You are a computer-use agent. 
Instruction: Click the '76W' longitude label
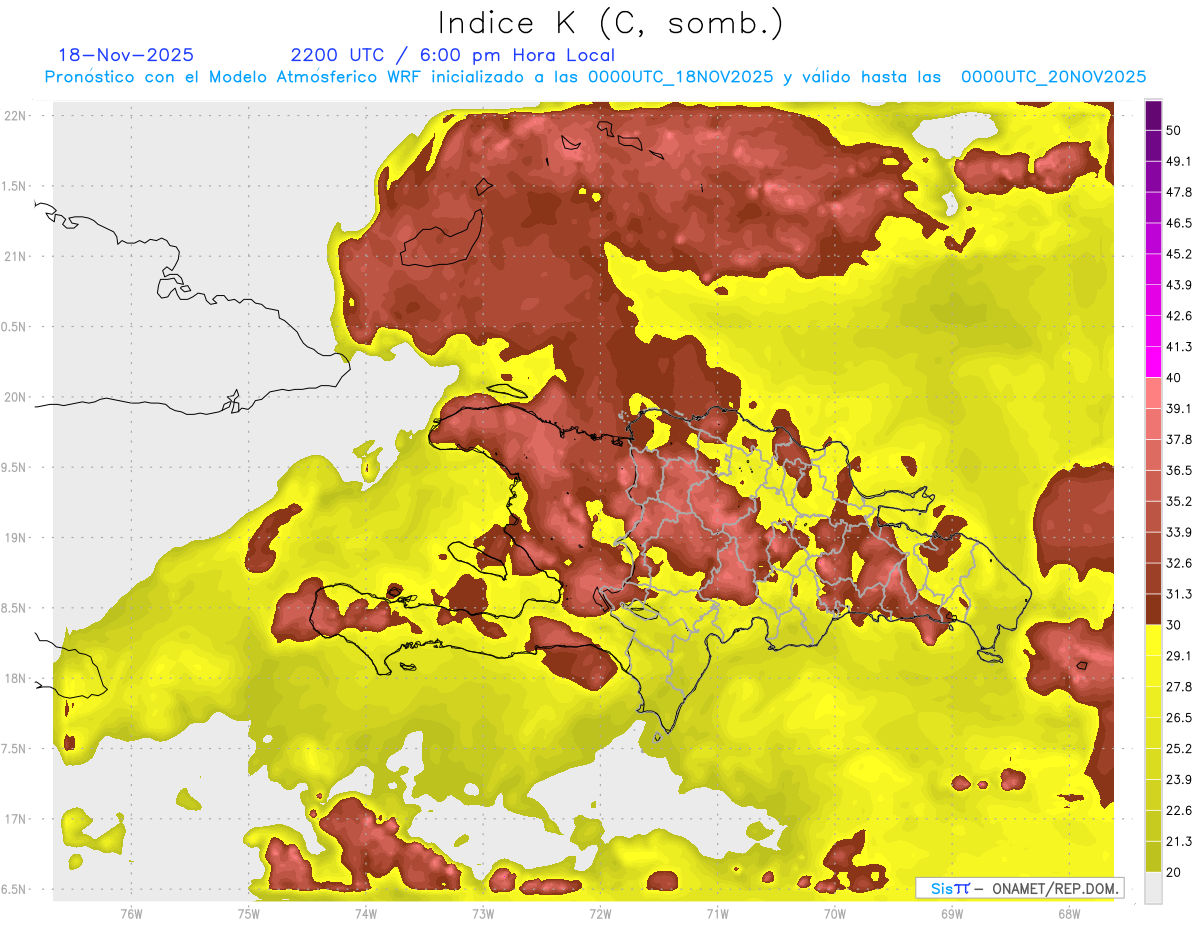[131, 913]
